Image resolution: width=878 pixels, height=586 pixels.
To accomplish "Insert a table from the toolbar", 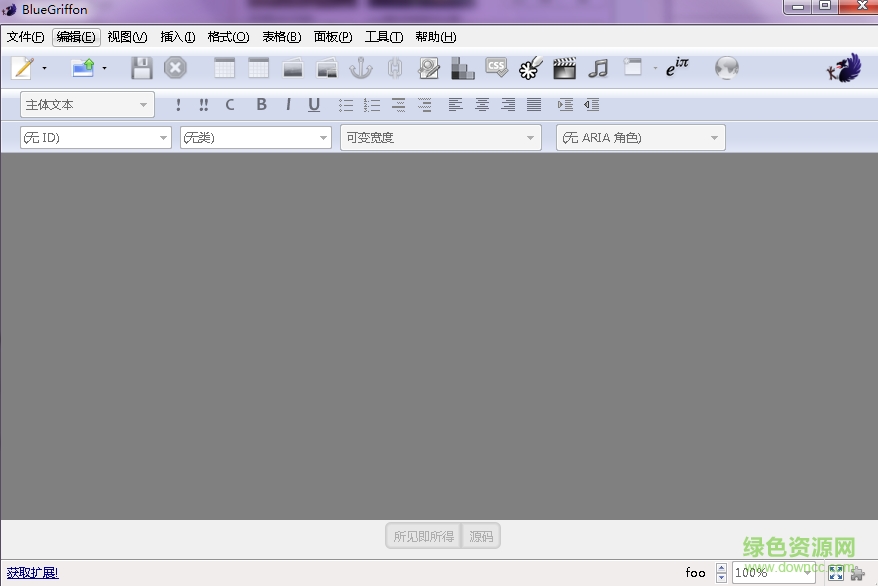I will point(225,67).
